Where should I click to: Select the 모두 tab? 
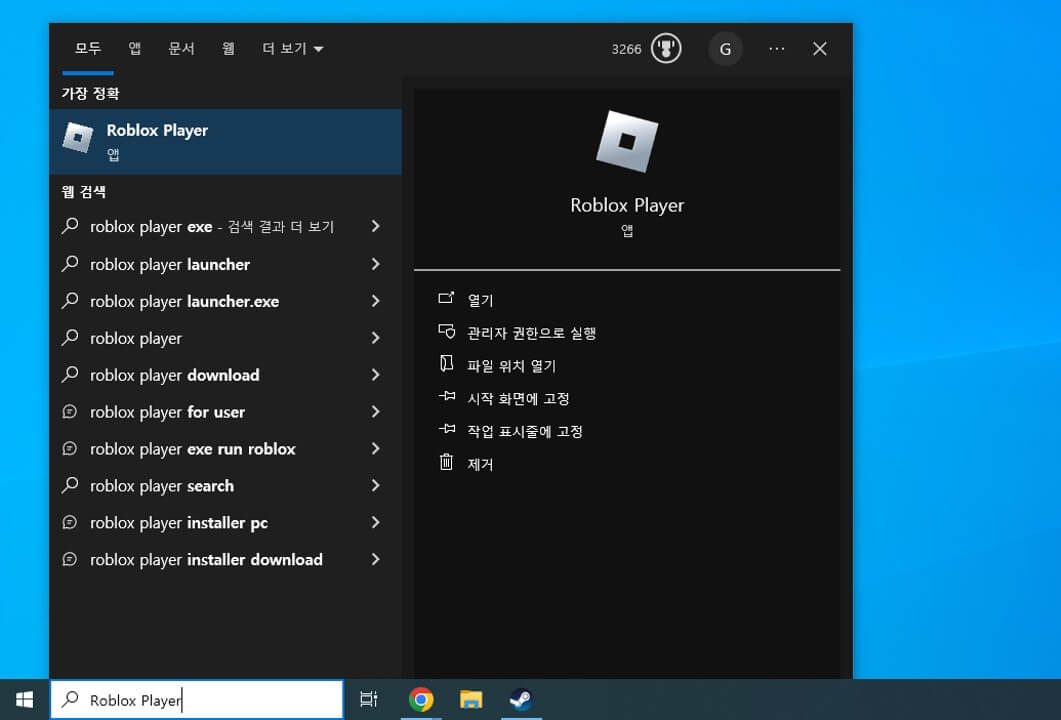click(x=88, y=49)
